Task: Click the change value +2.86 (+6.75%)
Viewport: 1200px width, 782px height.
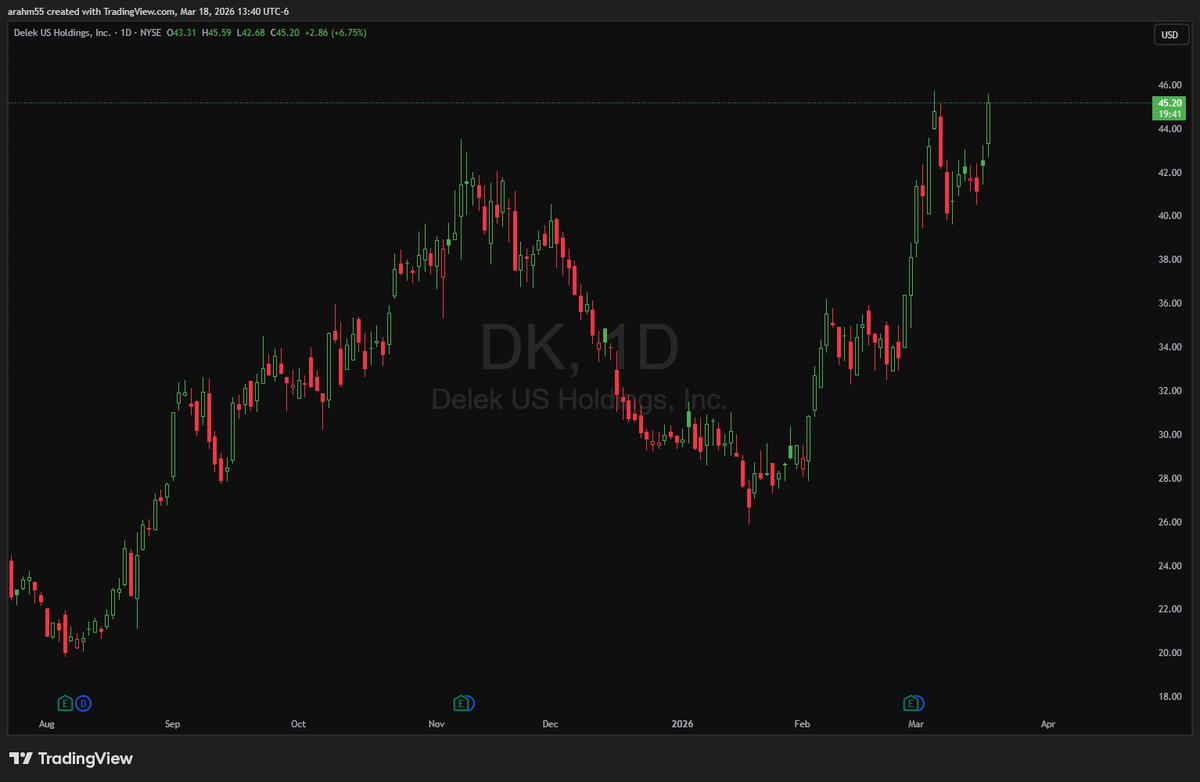Action: 337,33
